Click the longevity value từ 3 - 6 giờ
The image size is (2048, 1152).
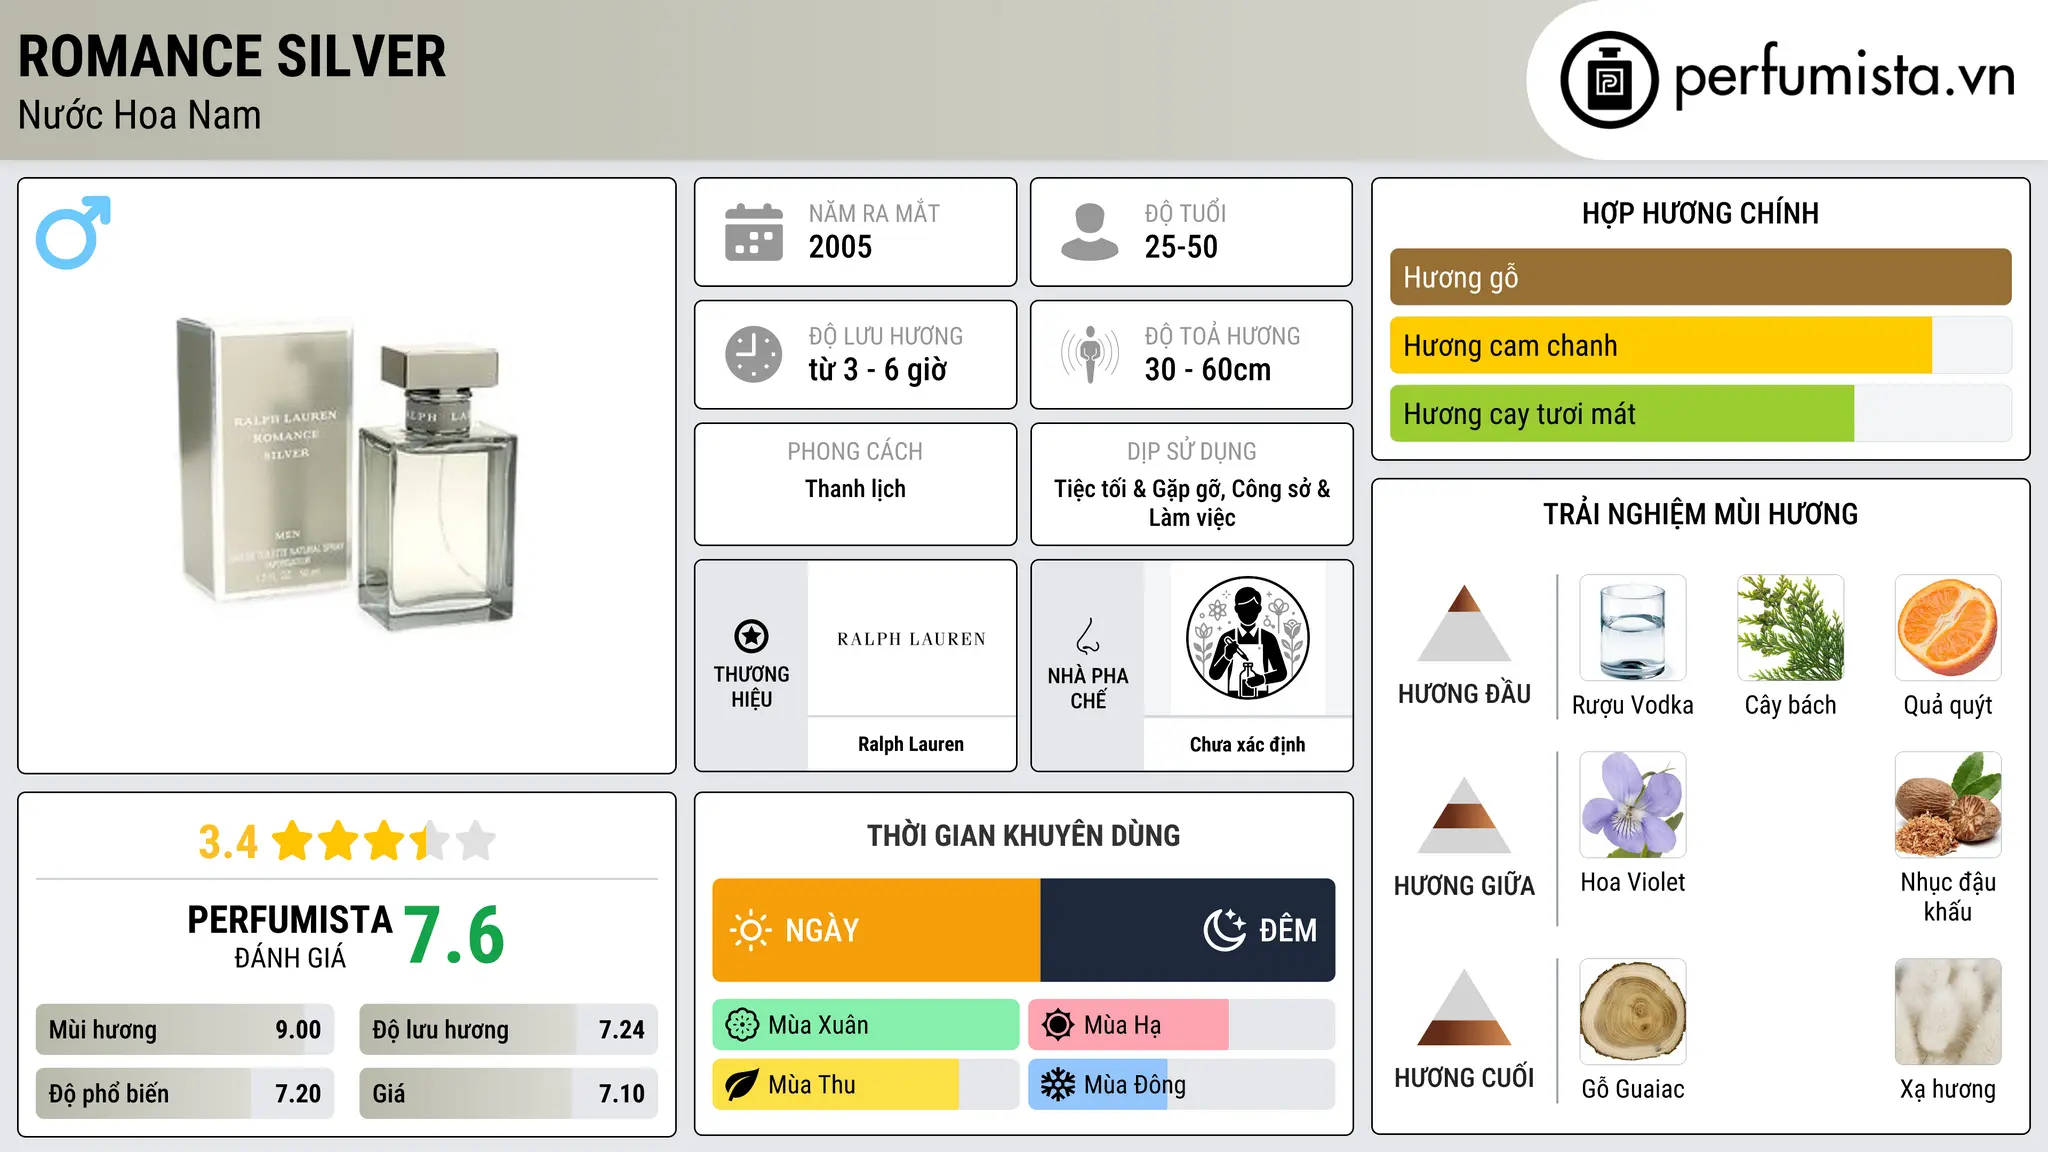[x=877, y=370]
